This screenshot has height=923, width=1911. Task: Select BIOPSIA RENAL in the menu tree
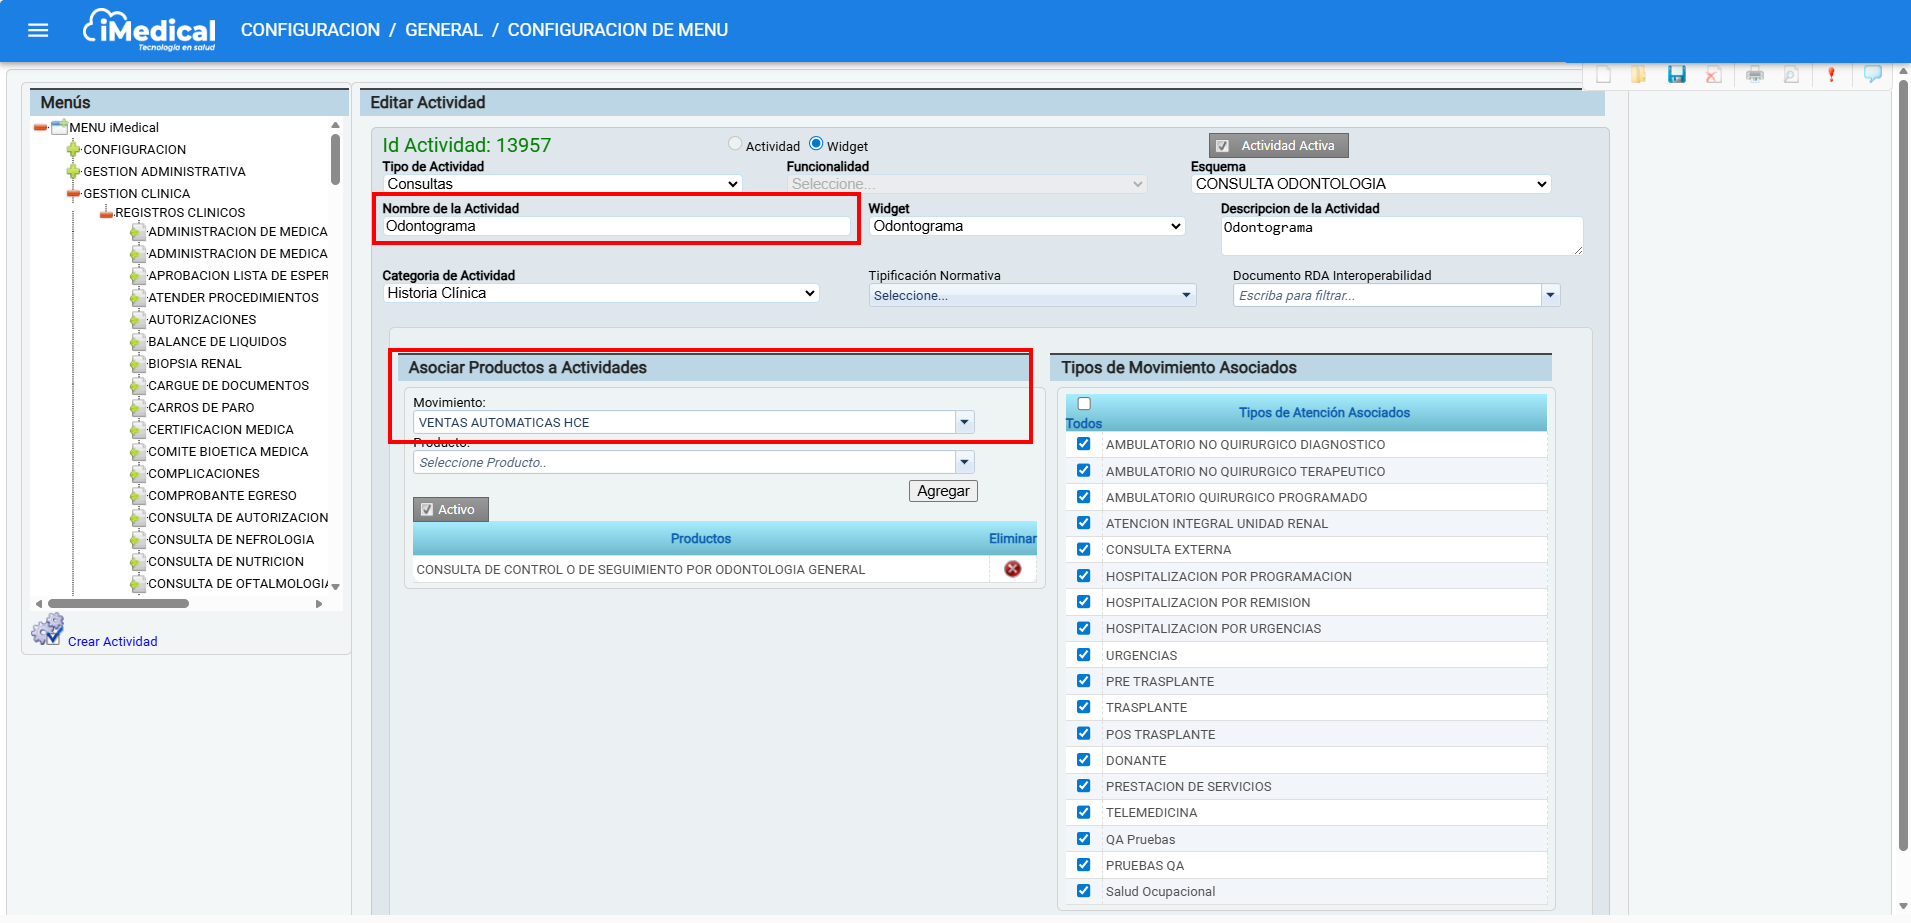coord(195,364)
